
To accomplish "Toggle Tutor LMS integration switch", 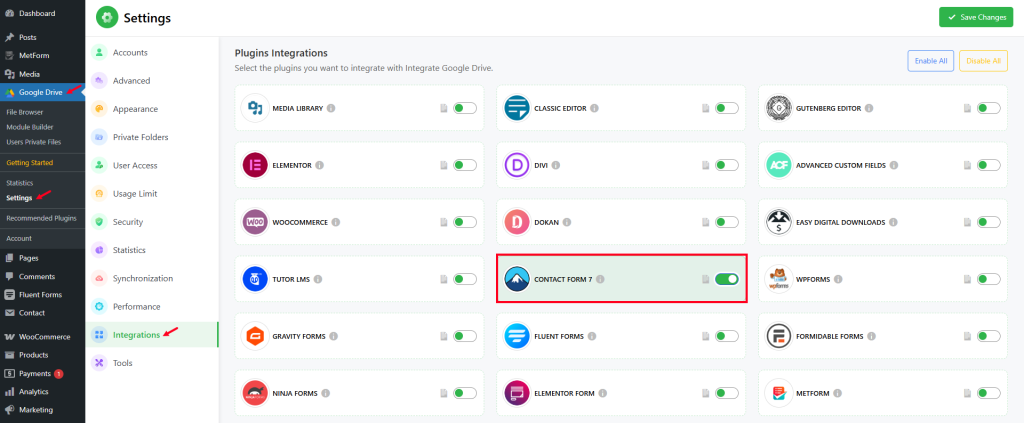I will (465, 279).
